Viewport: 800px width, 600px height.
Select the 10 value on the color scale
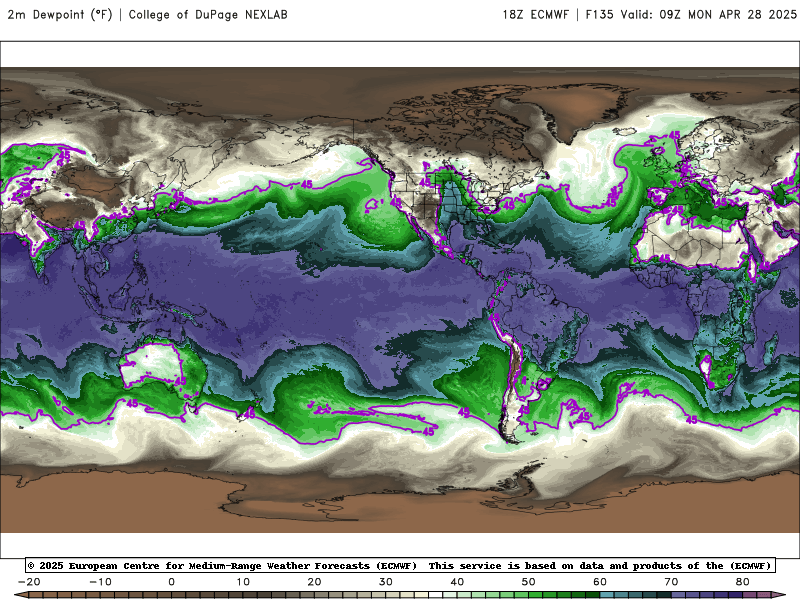coord(243,582)
